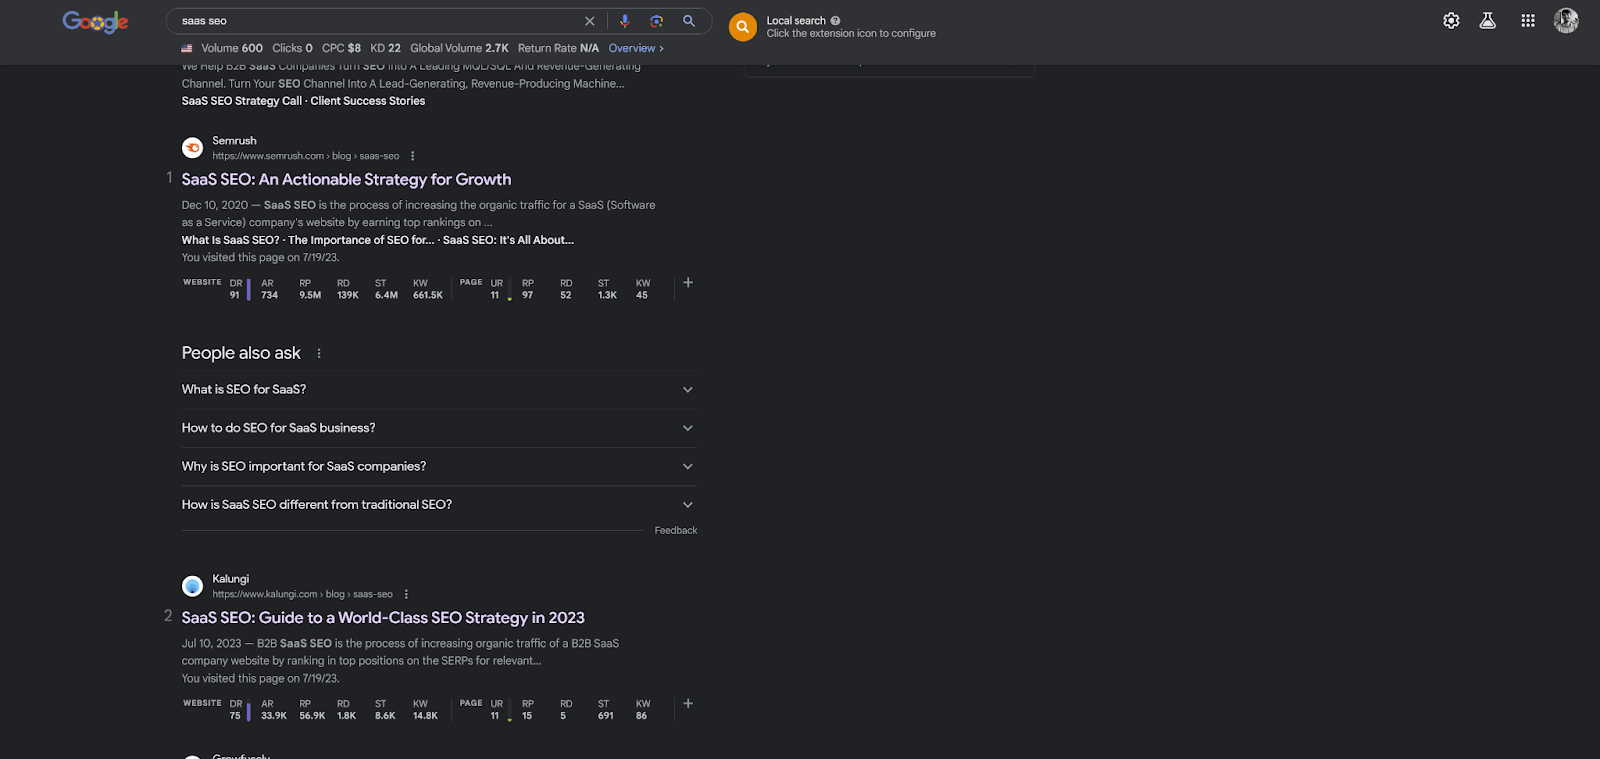Click 'People also ask' heading
This screenshot has height=759, width=1600.
pyautogui.click(x=241, y=353)
